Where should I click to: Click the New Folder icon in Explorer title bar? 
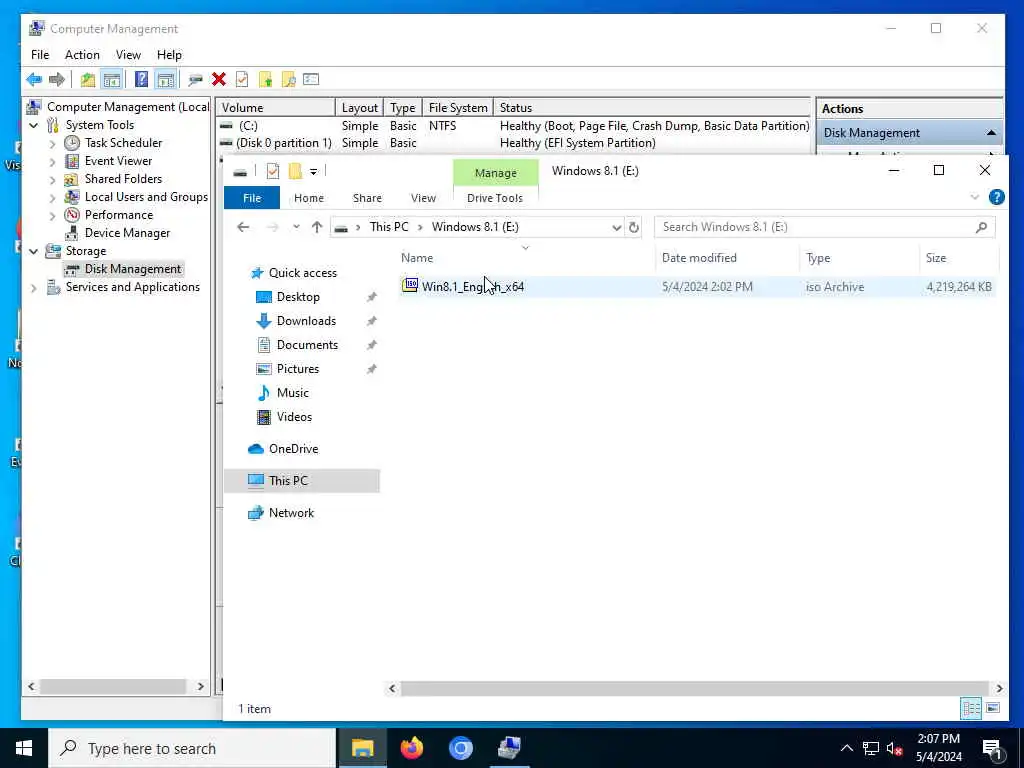pos(295,171)
